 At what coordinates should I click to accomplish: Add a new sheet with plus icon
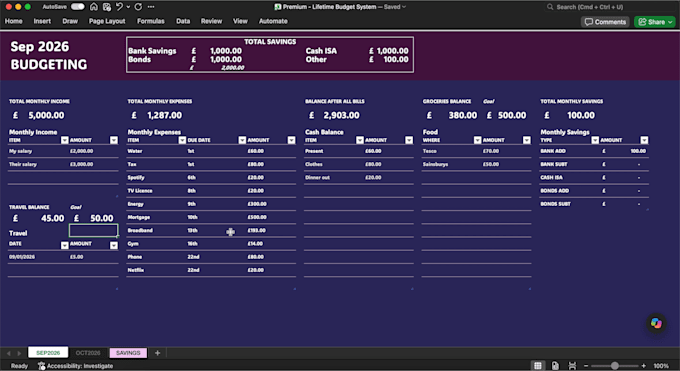click(x=157, y=353)
